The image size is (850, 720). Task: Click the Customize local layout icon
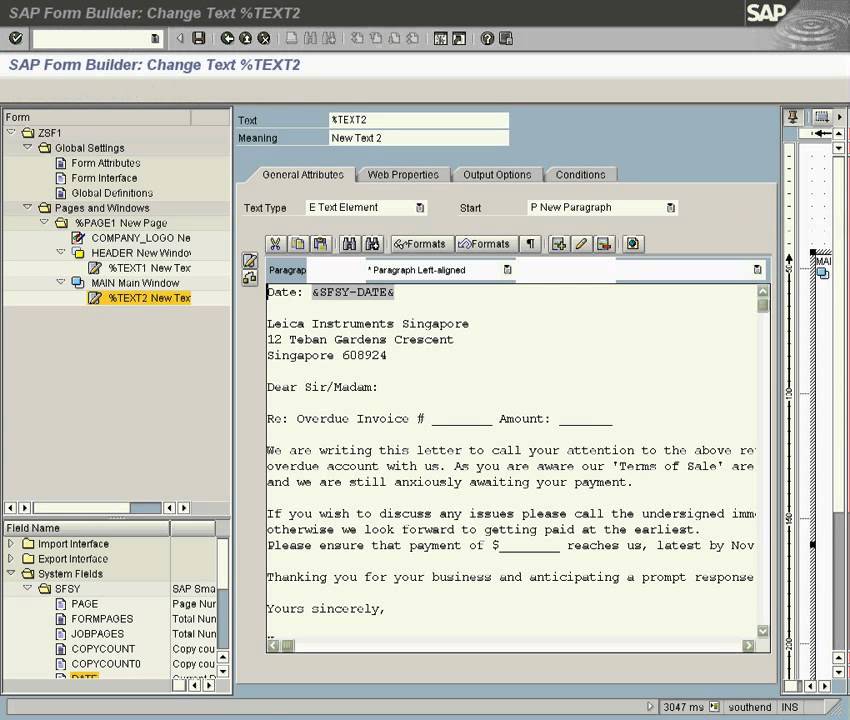pos(505,38)
